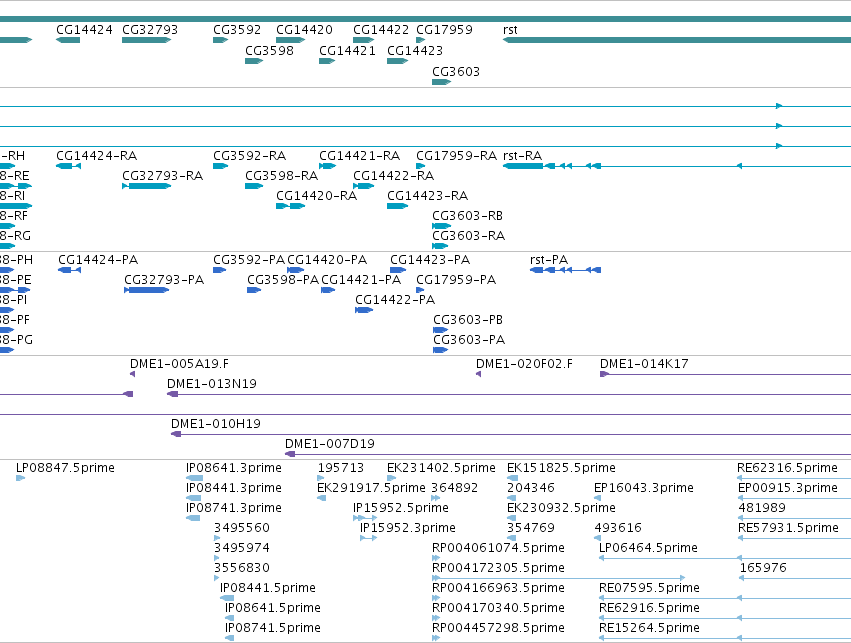Click the RP004172305.5prime EST

tap(558, 578)
